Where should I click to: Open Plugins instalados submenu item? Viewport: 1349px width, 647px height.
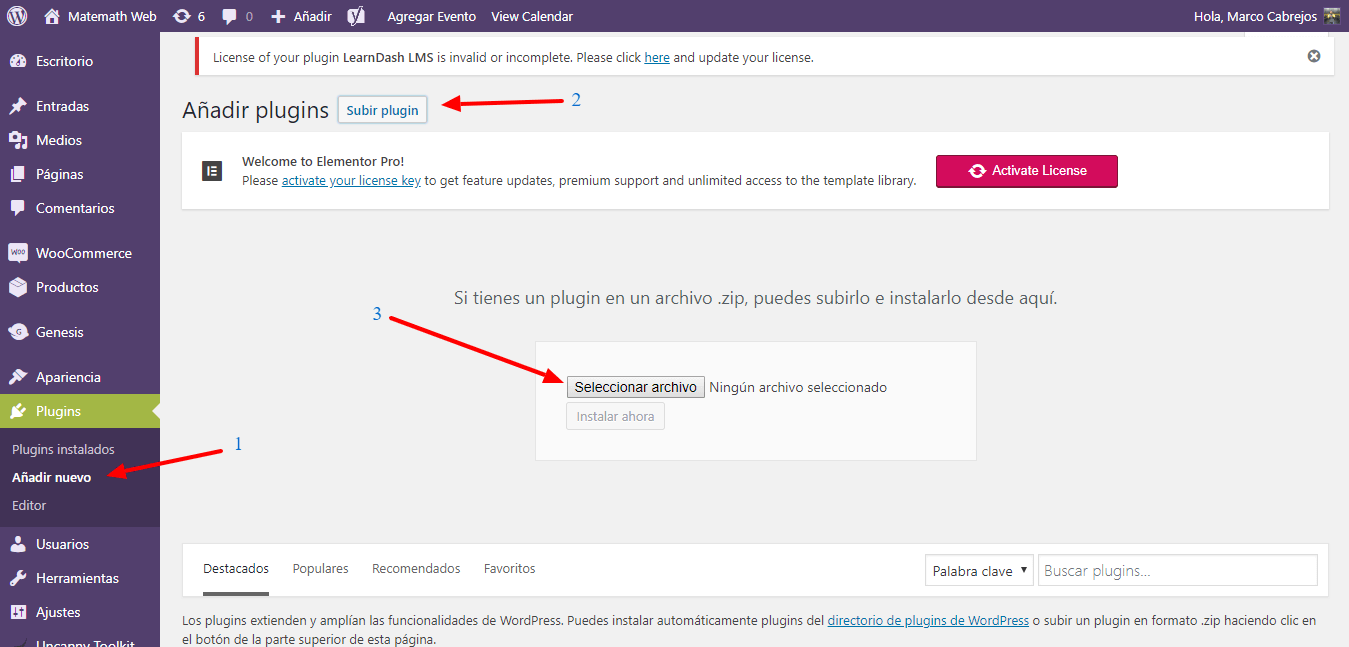point(63,449)
